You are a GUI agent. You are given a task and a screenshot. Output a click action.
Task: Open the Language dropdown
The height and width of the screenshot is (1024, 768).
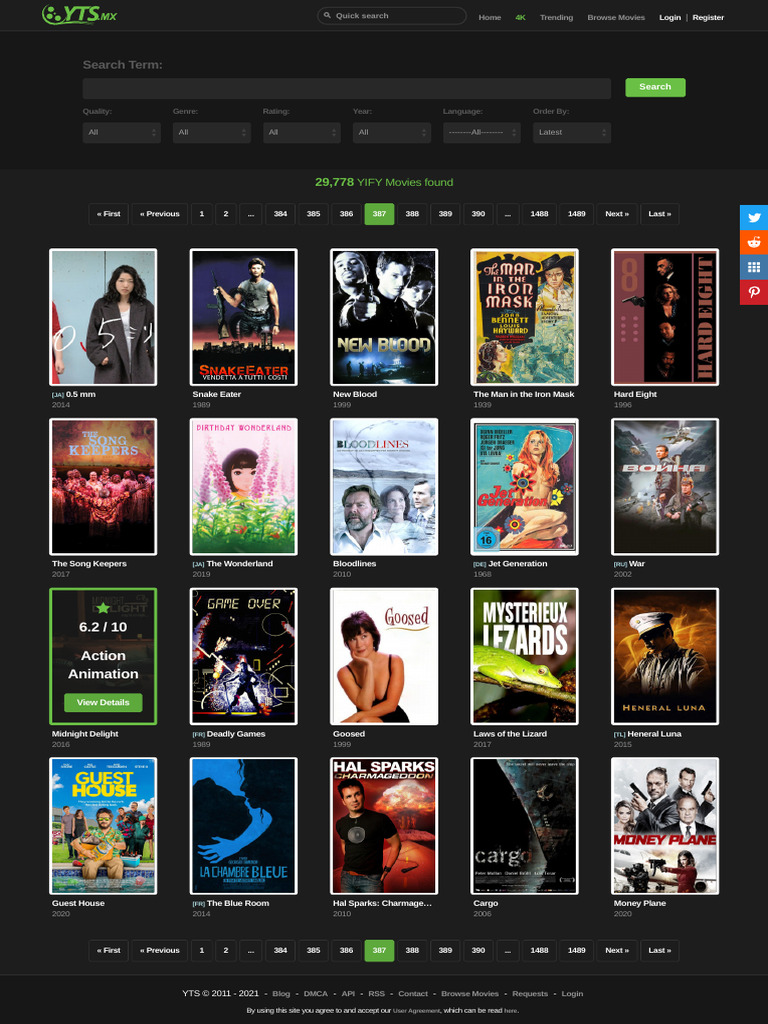click(x=482, y=133)
